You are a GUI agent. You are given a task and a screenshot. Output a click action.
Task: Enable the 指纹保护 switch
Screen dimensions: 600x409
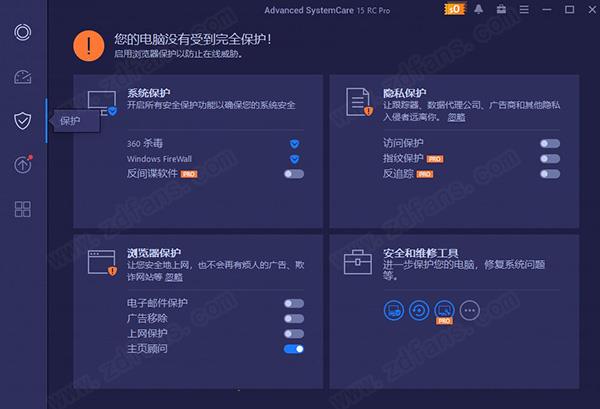pyautogui.click(x=550, y=158)
